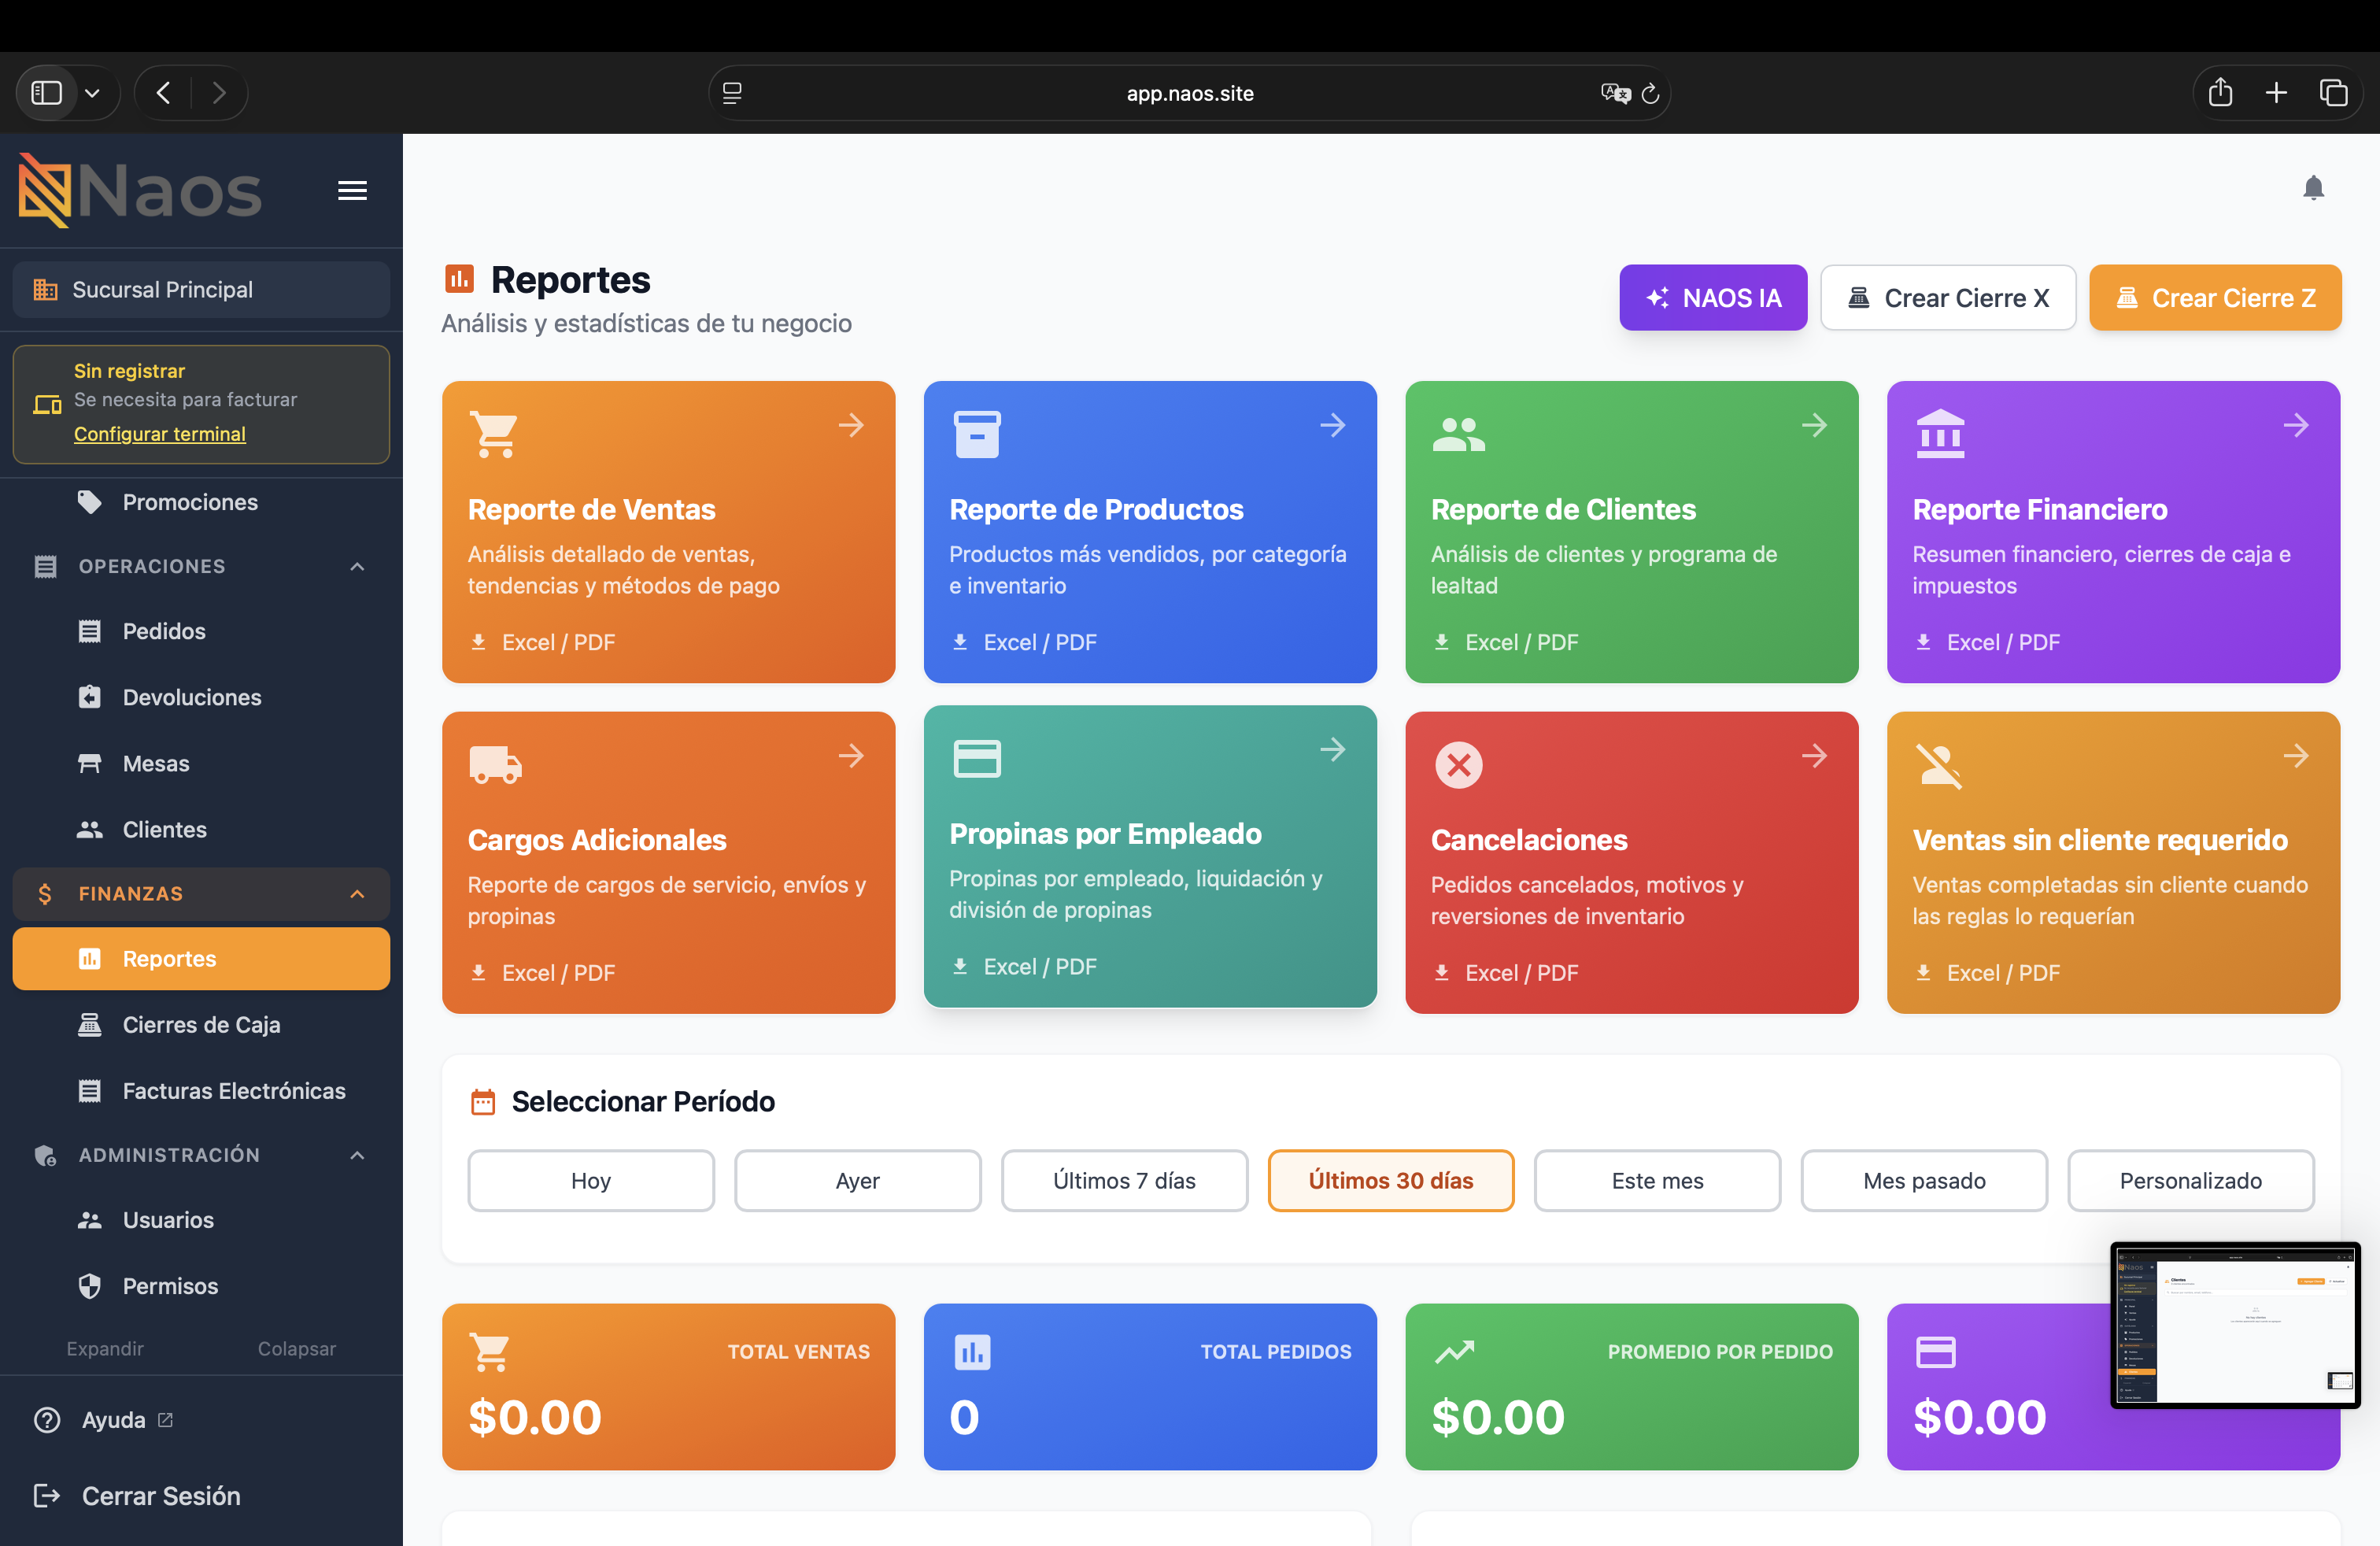The height and width of the screenshot is (1546, 2380).
Task: Click Configurar terminal link
Action: [x=160, y=434]
